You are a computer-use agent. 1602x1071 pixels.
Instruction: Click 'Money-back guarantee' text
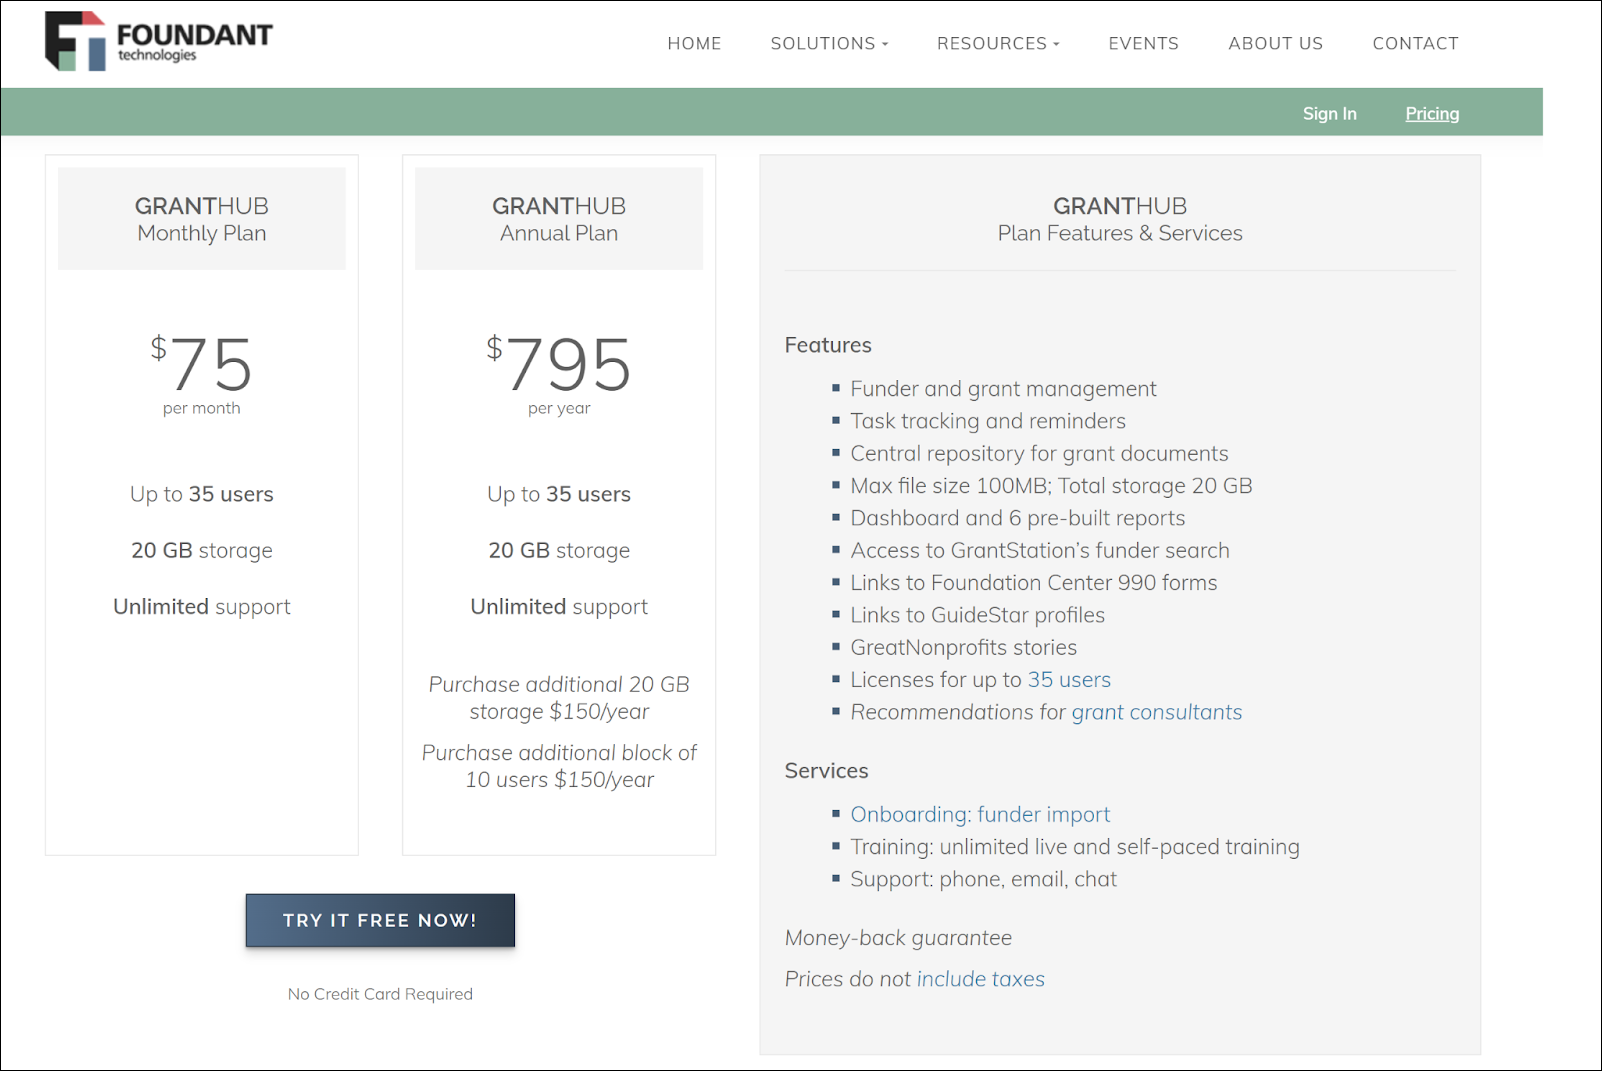(x=898, y=938)
